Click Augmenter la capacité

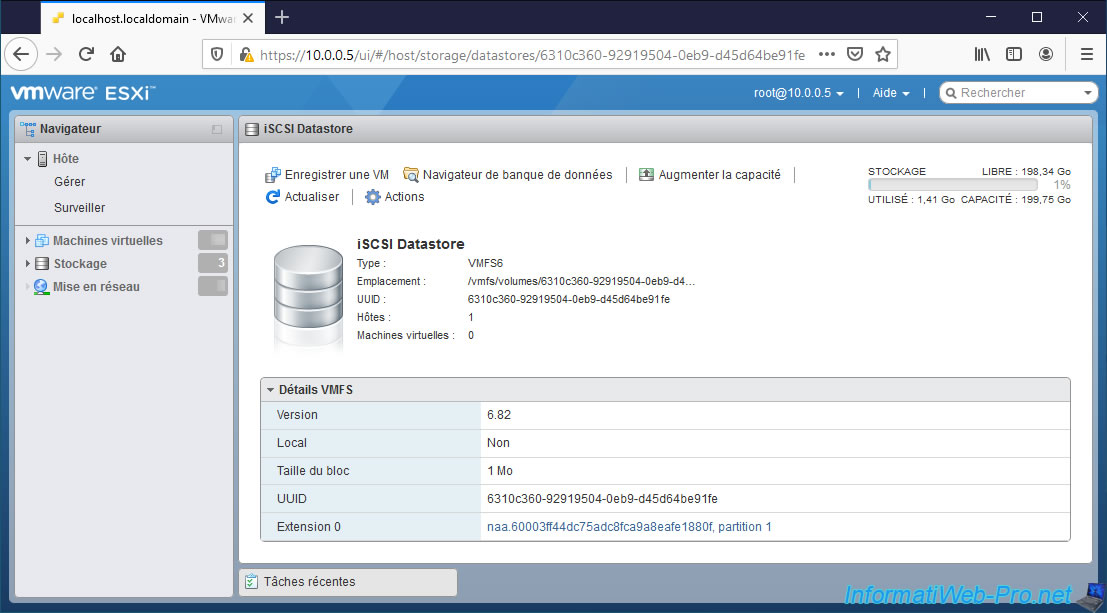coord(710,174)
